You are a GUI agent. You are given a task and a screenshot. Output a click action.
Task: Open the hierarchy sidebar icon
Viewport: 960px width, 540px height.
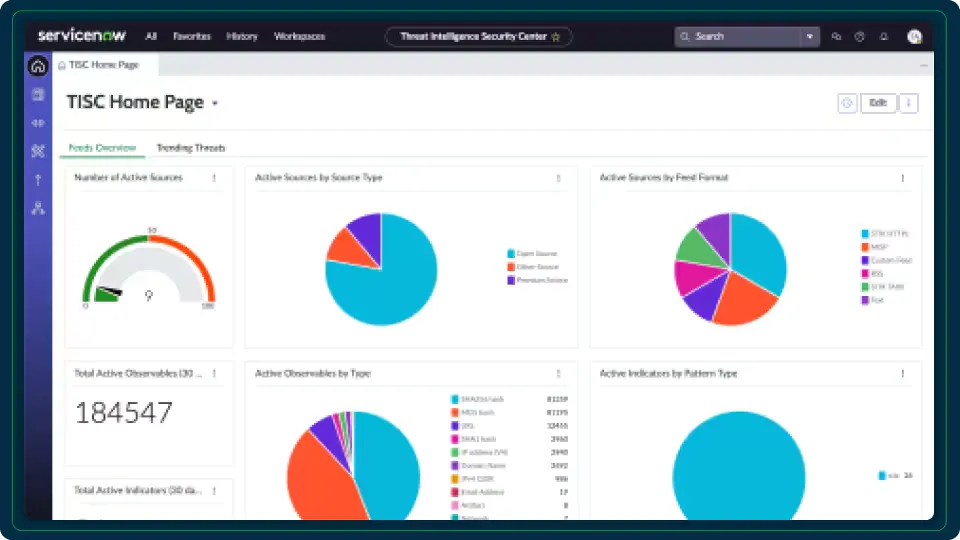[x=38, y=208]
